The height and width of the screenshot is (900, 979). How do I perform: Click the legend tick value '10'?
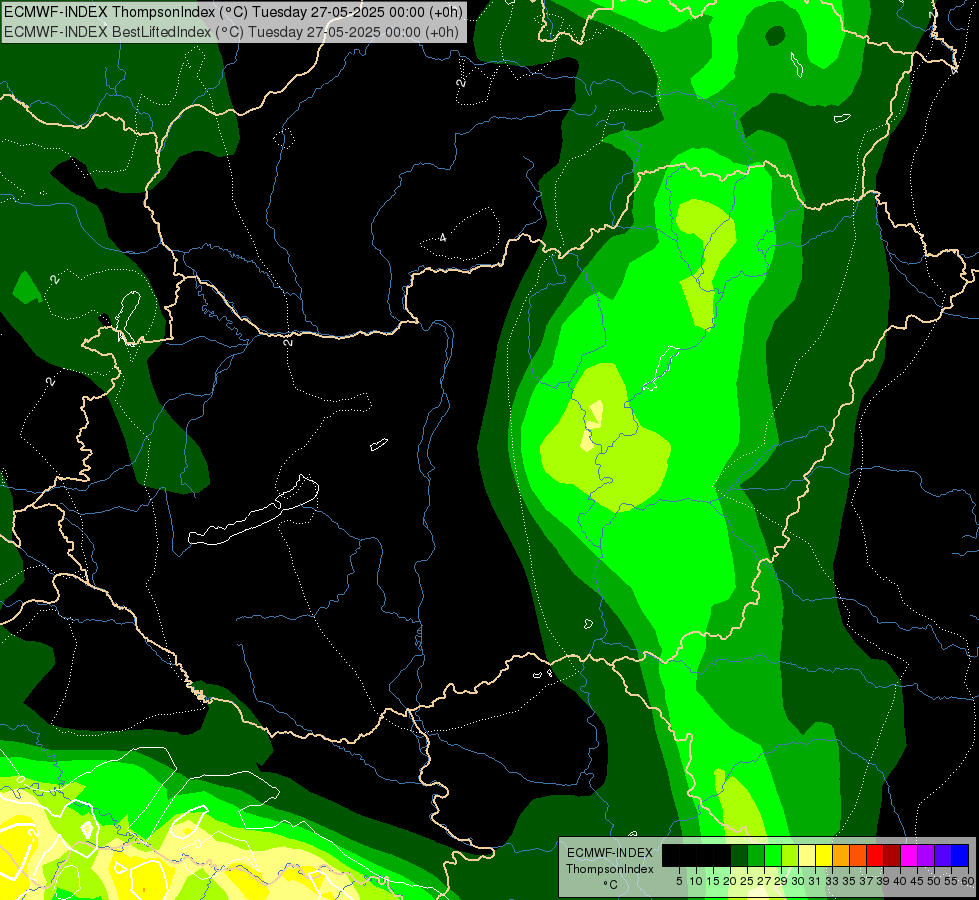pyautogui.click(x=696, y=881)
